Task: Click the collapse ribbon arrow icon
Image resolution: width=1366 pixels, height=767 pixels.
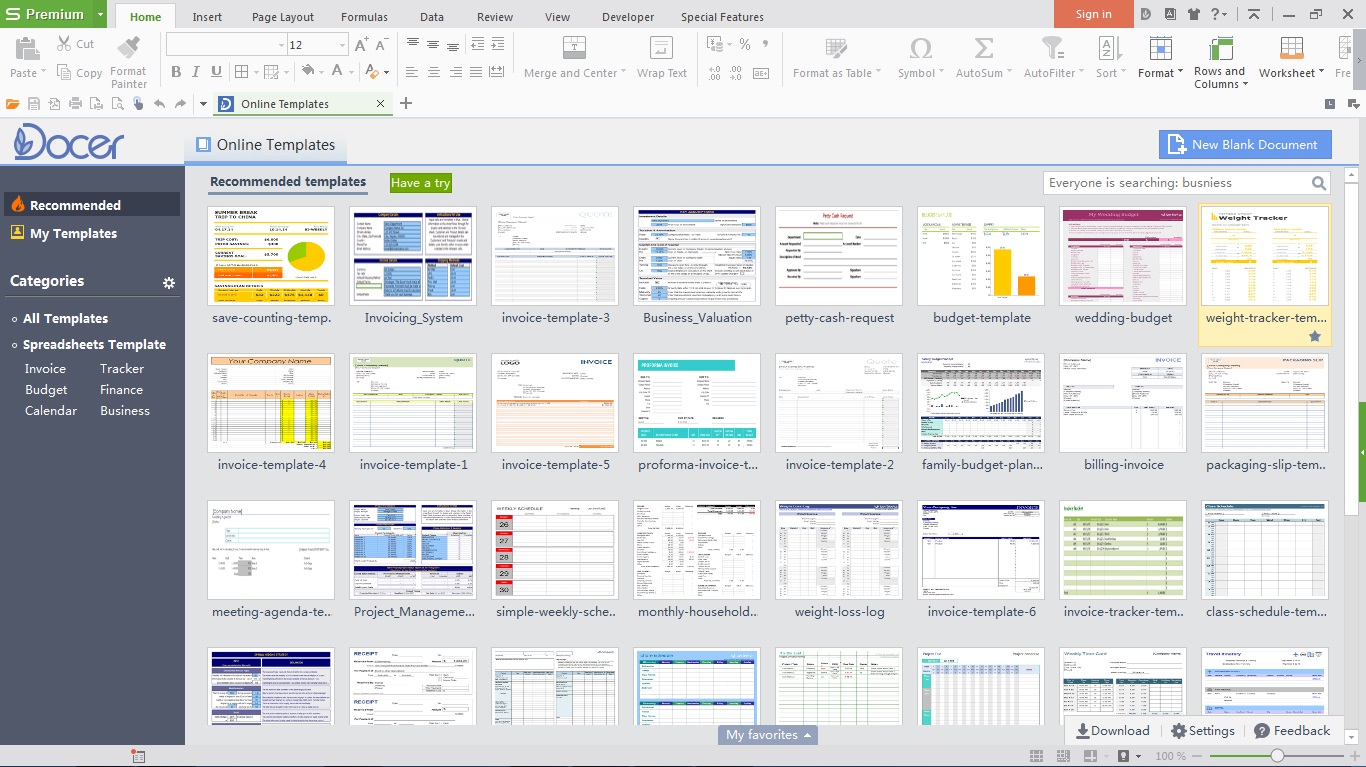Action: tap(1254, 14)
